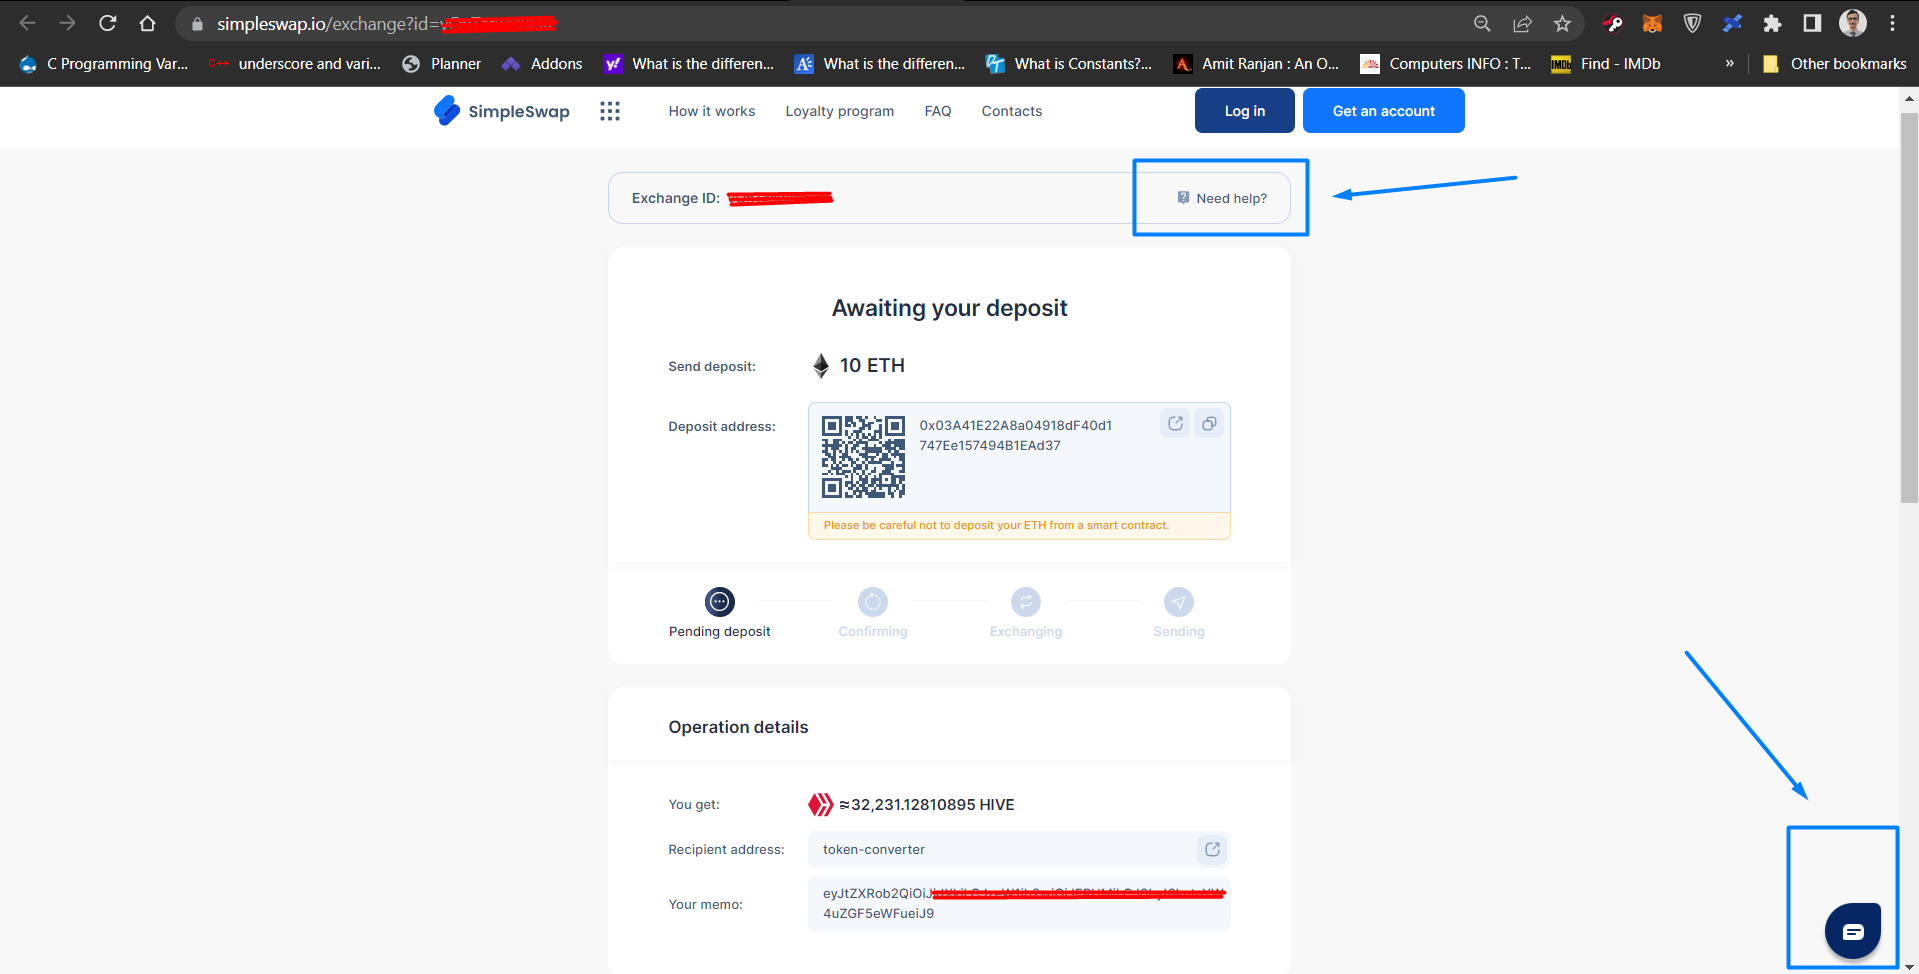
Task: Open Other bookmarks folder
Action: 1834,64
